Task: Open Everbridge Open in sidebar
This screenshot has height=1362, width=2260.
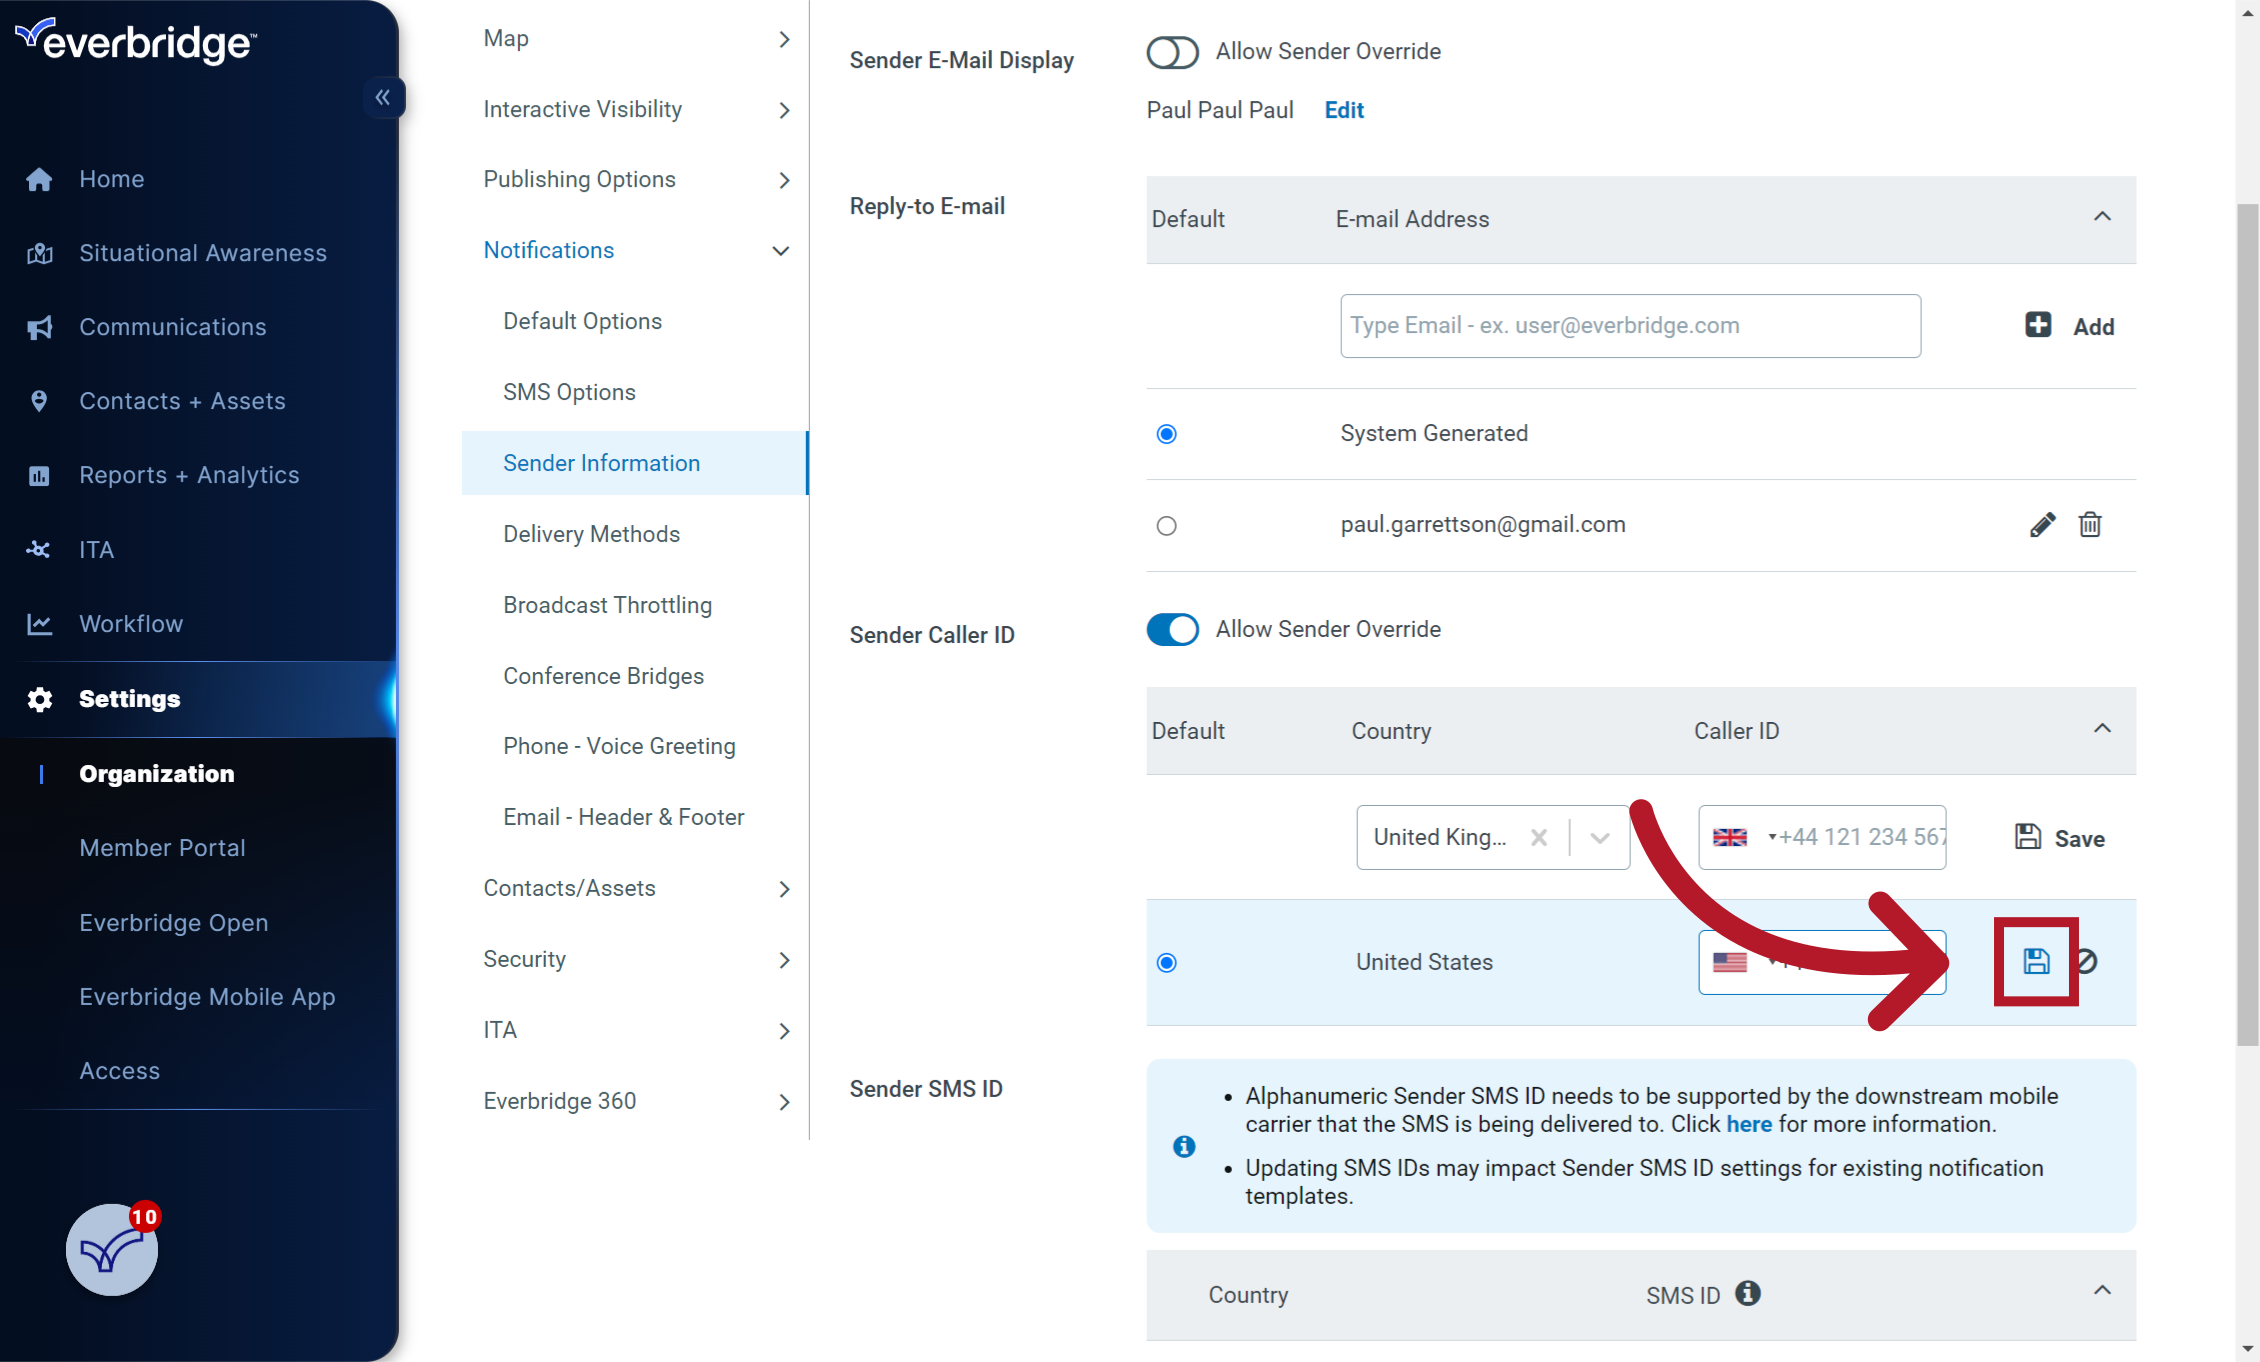Action: tap(174, 923)
